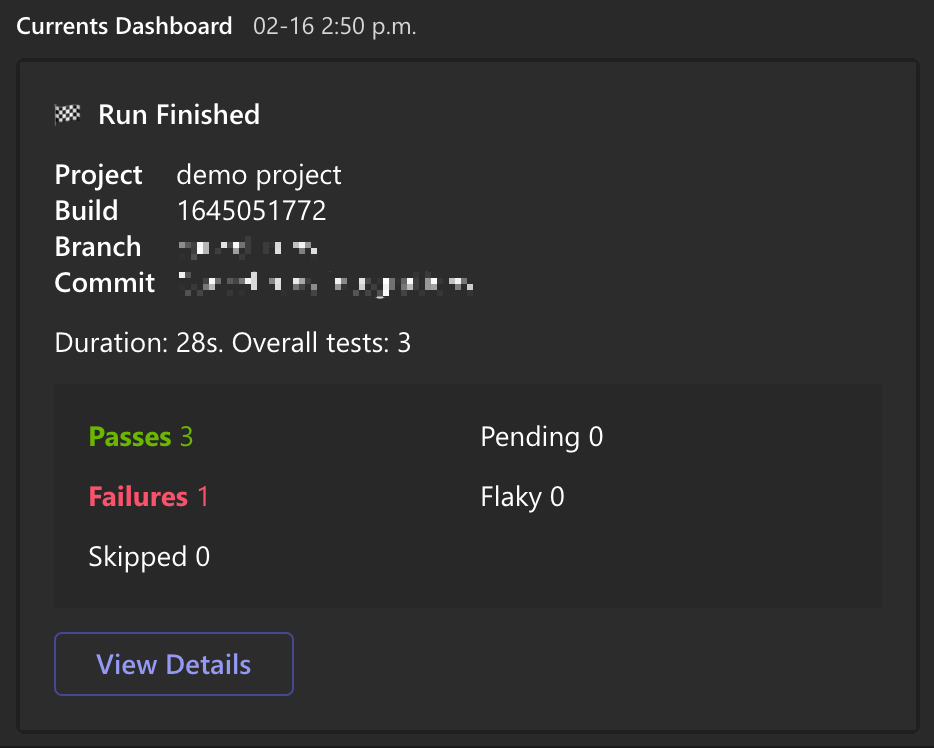Click the Flaky 0 count
Viewport: 934px width, 748px height.
[522, 497]
